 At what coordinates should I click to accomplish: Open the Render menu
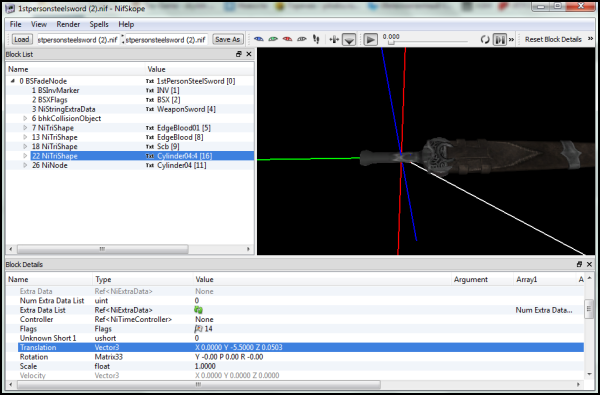[x=68, y=24]
